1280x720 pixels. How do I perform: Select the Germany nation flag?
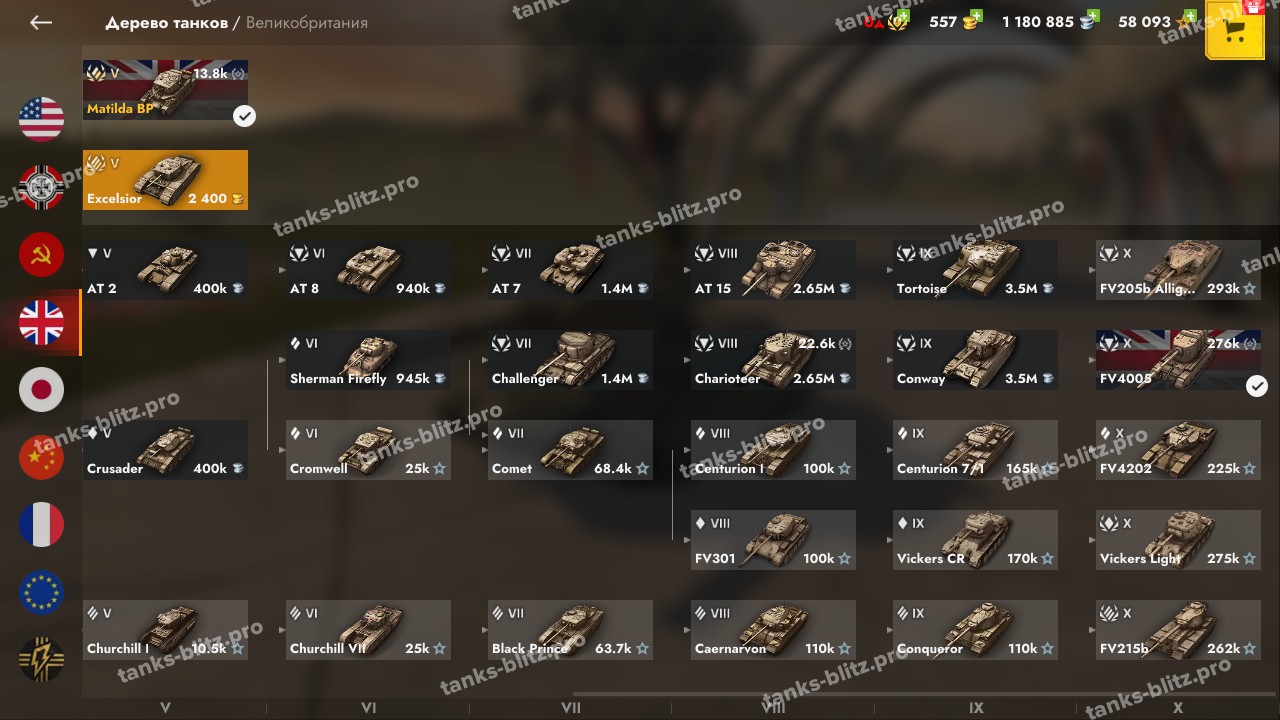coord(41,186)
